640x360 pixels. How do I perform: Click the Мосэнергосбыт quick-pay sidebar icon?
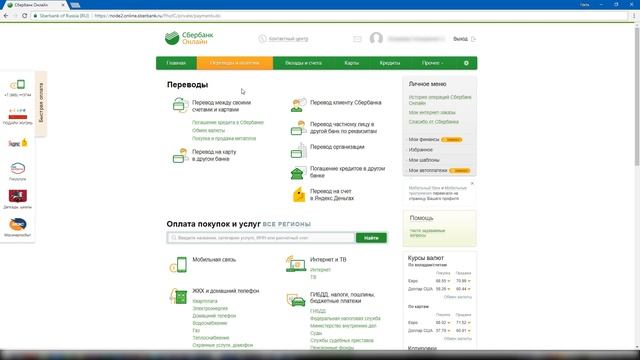click(18, 224)
